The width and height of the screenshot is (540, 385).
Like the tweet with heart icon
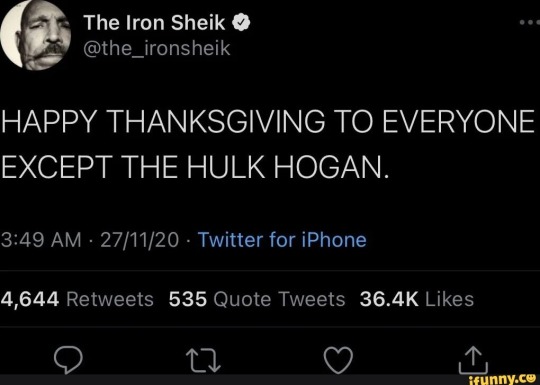coord(339,360)
